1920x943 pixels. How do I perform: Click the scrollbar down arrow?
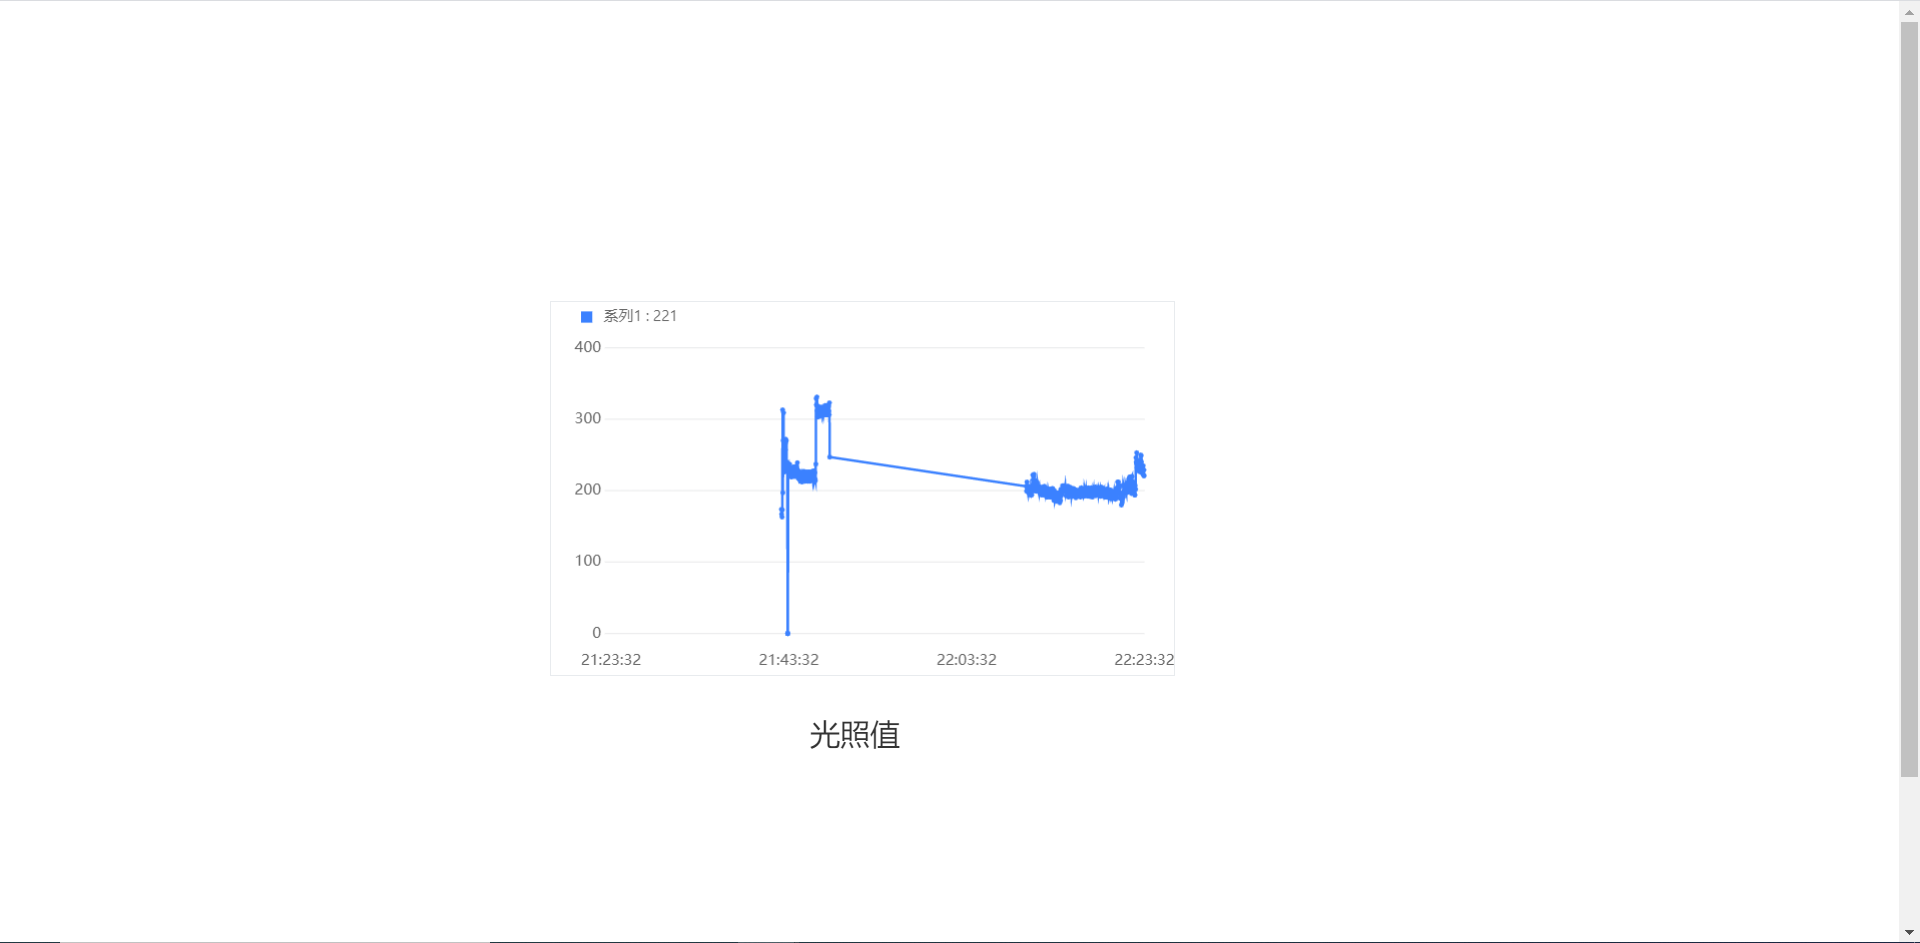coord(1909,933)
